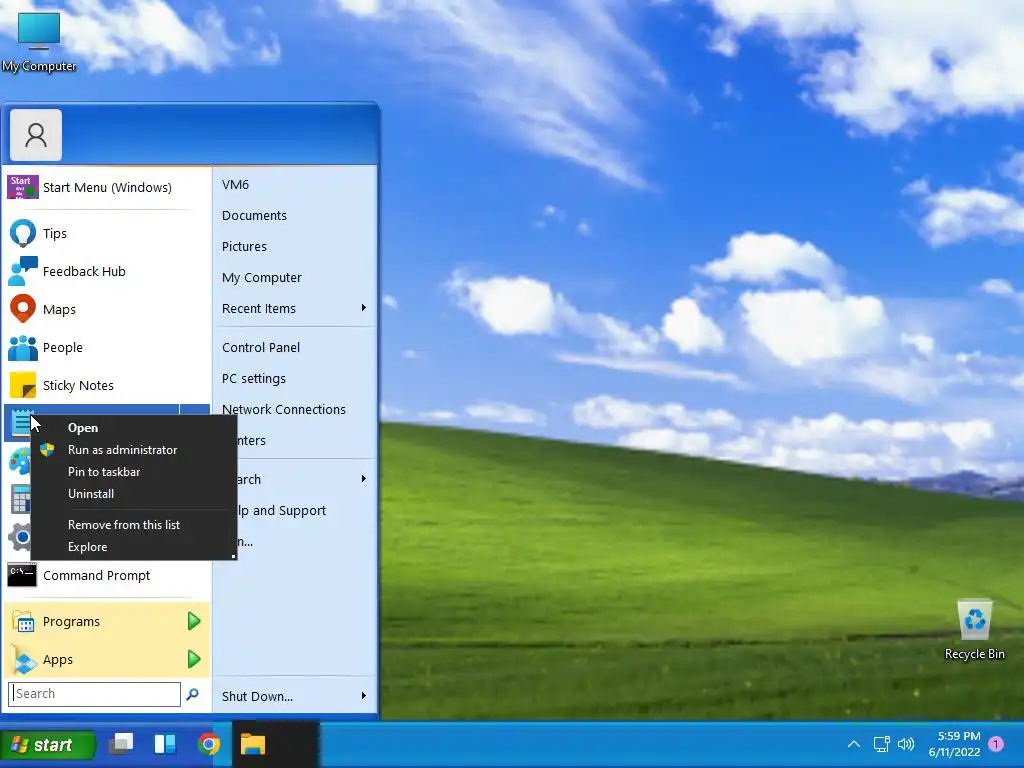Choose Pin to taskbar
The image size is (1024, 768).
134,472
